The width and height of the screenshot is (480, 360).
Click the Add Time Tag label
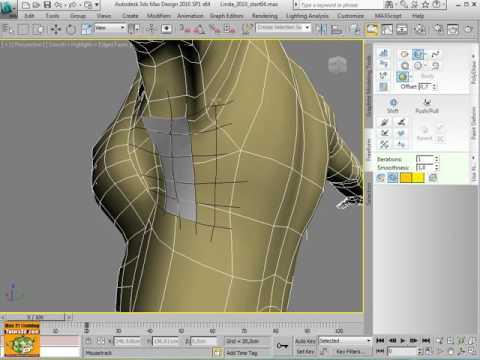point(242,353)
